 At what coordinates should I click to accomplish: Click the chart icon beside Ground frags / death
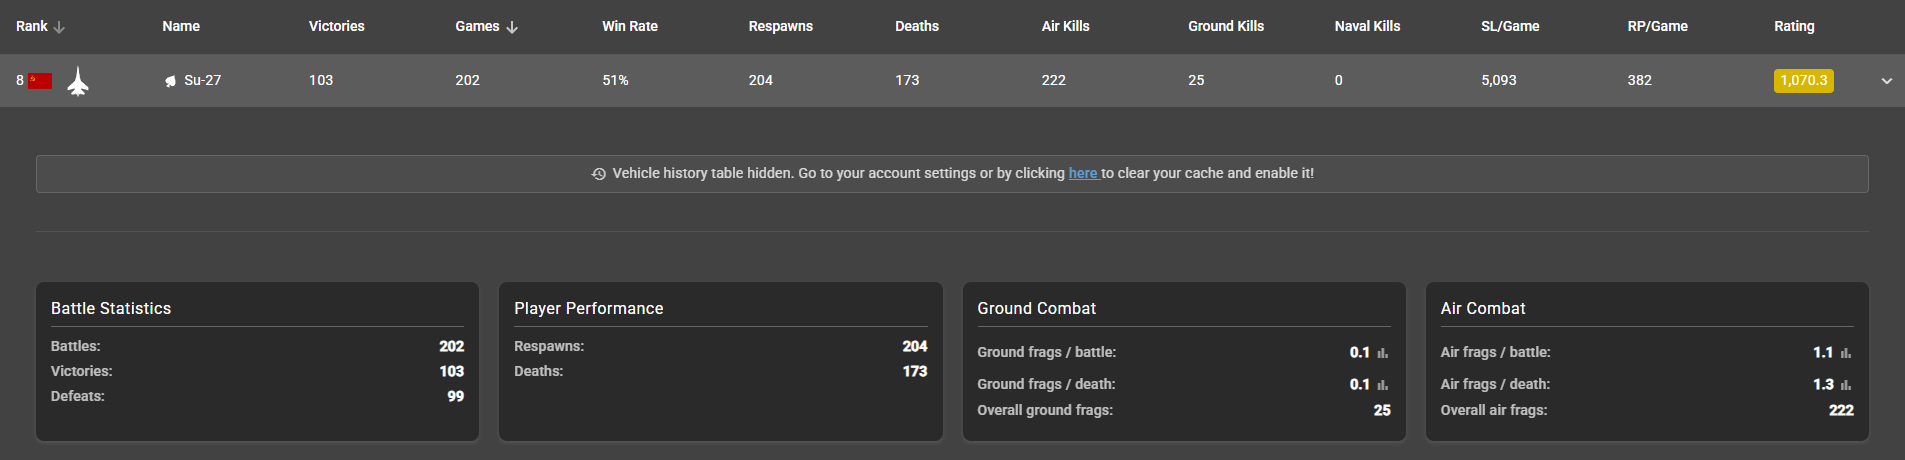point(1383,385)
